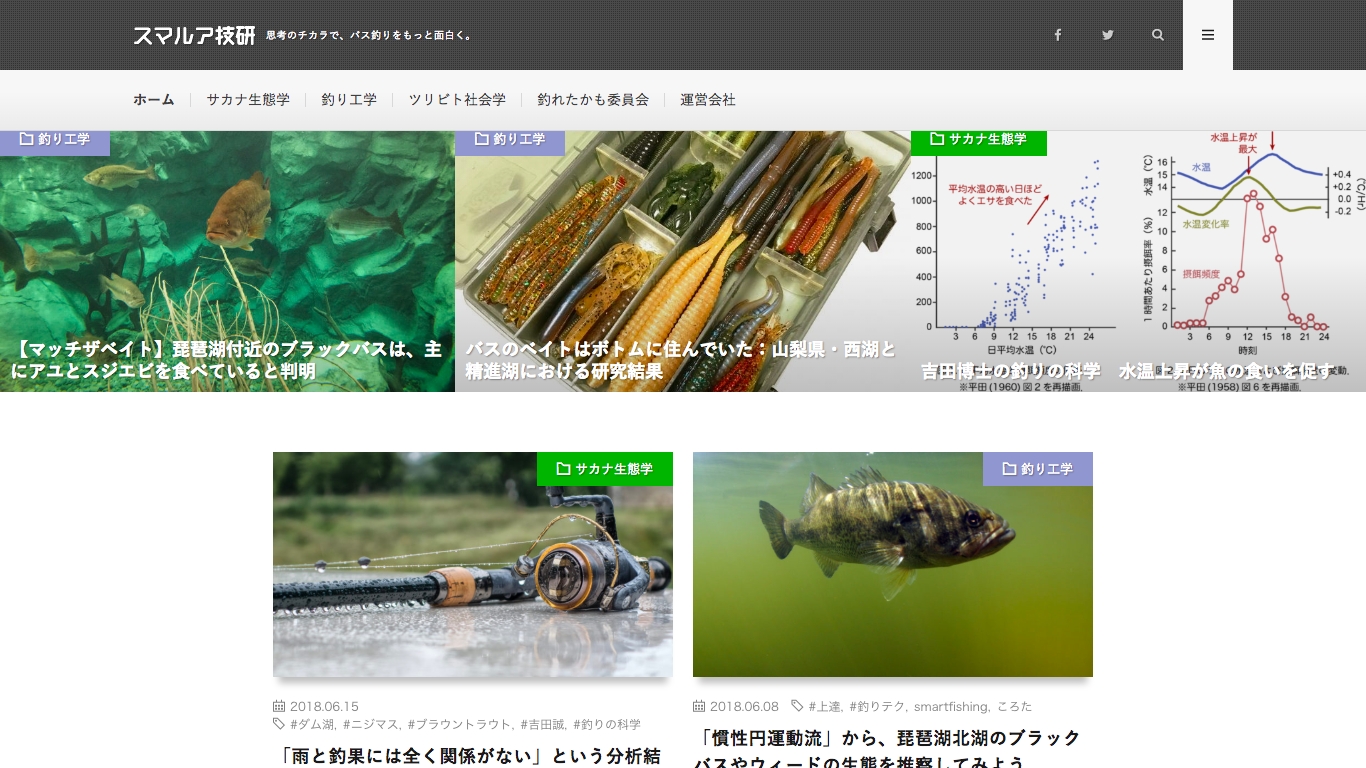1366x768 pixels.
Task: Select the ころた tag
Action: click(x=1014, y=706)
